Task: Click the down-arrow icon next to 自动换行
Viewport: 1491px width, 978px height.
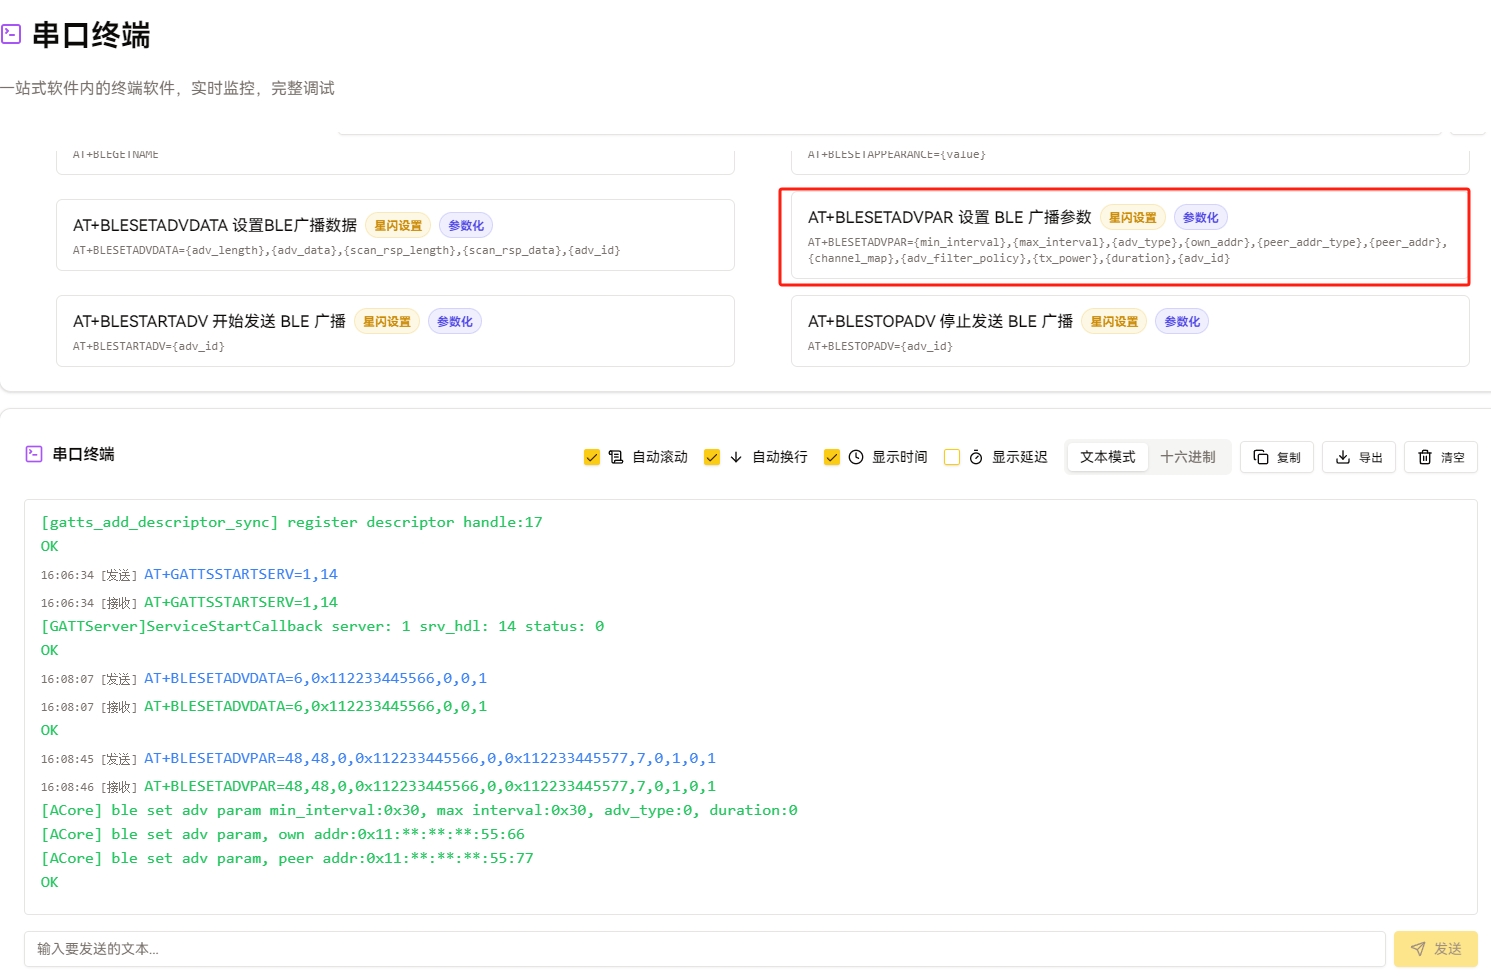Action: [736, 457]
